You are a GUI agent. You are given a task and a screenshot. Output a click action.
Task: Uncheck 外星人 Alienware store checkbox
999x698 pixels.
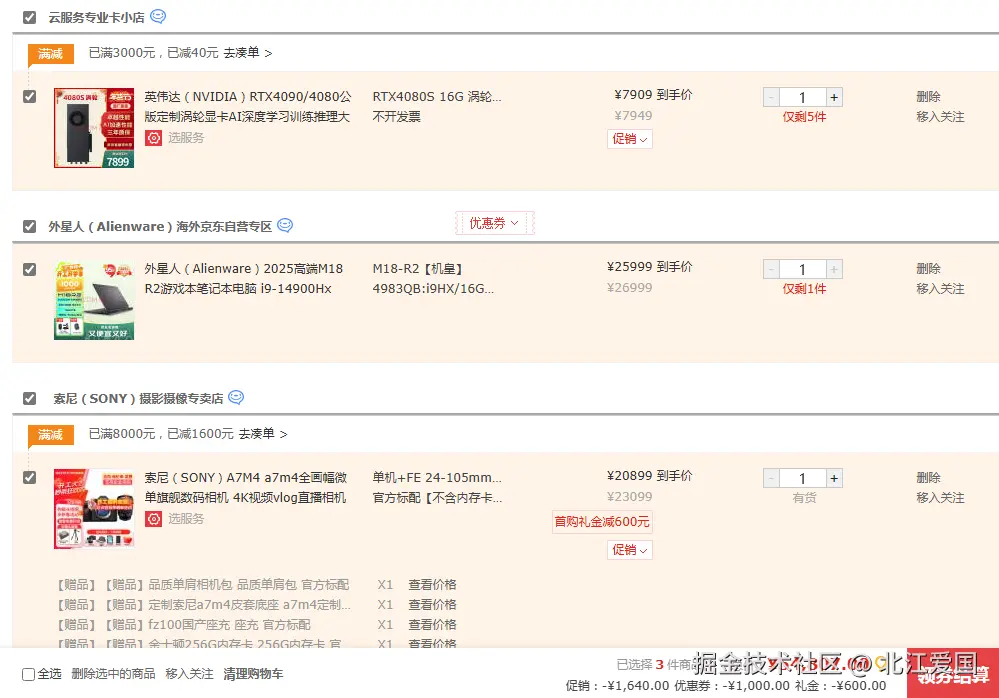[29, 226]
